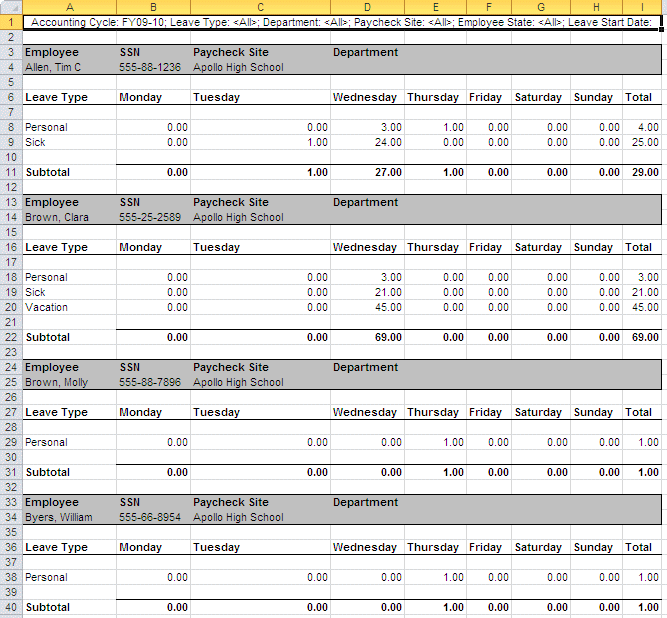Click 'Total' header in row 27

click(x=638, y=413)
